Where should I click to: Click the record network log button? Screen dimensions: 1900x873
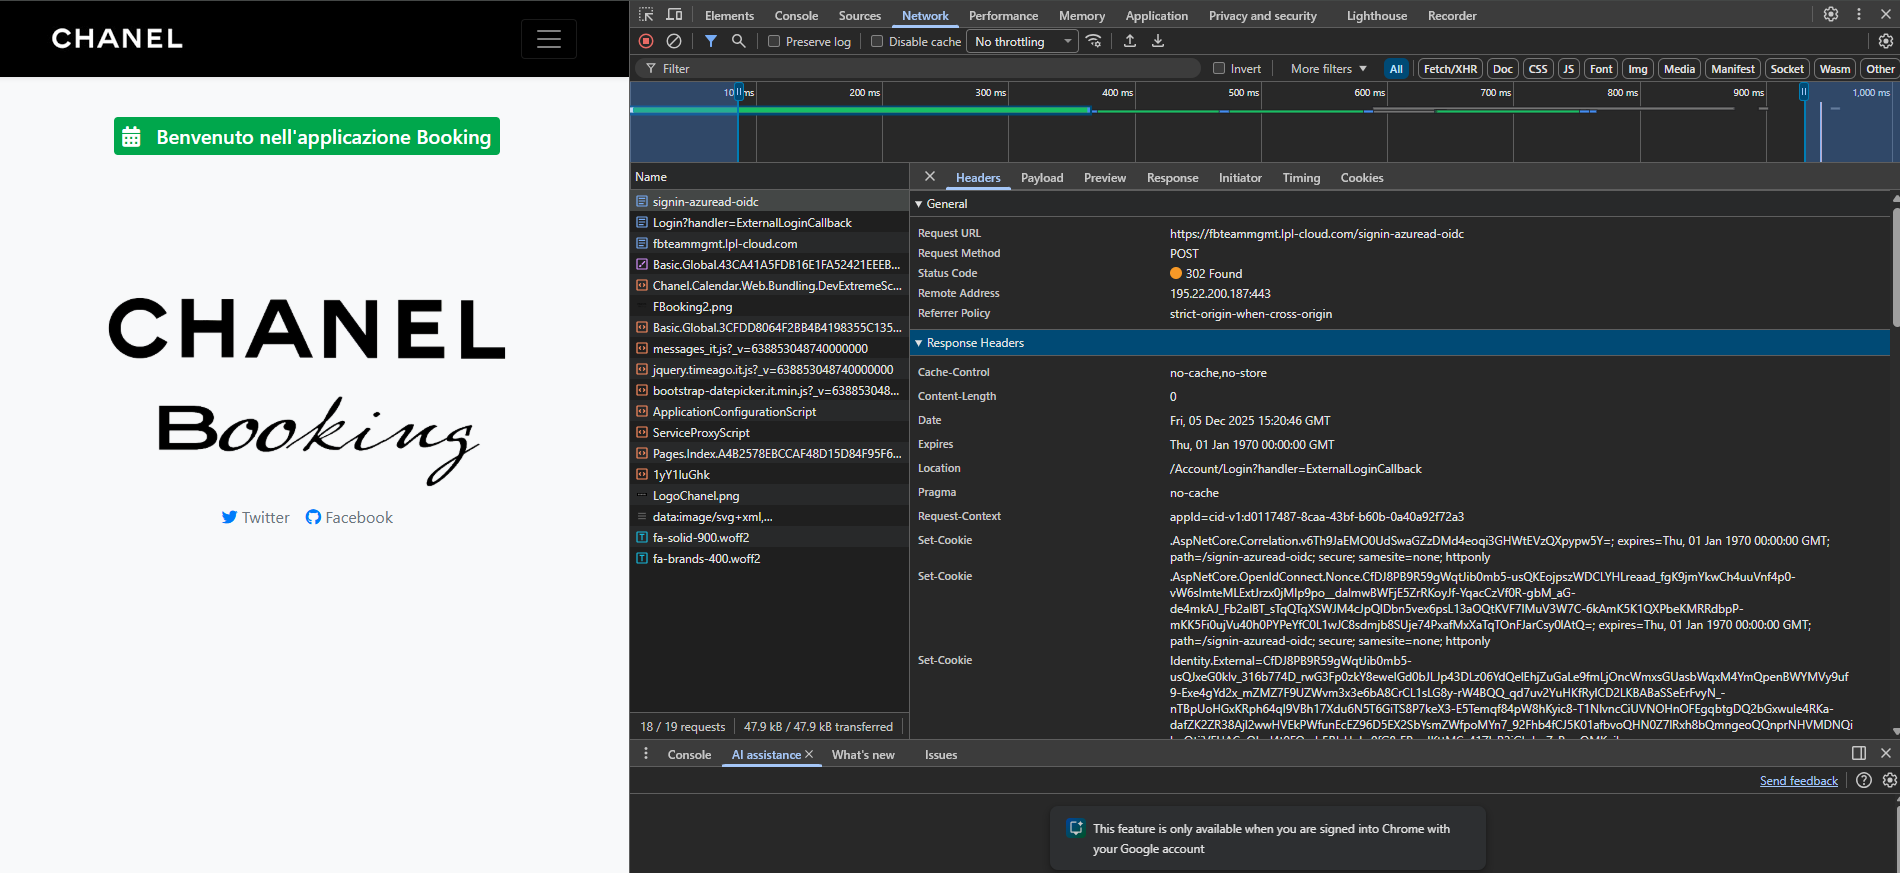pyautogui.click(x=646, y=41)
